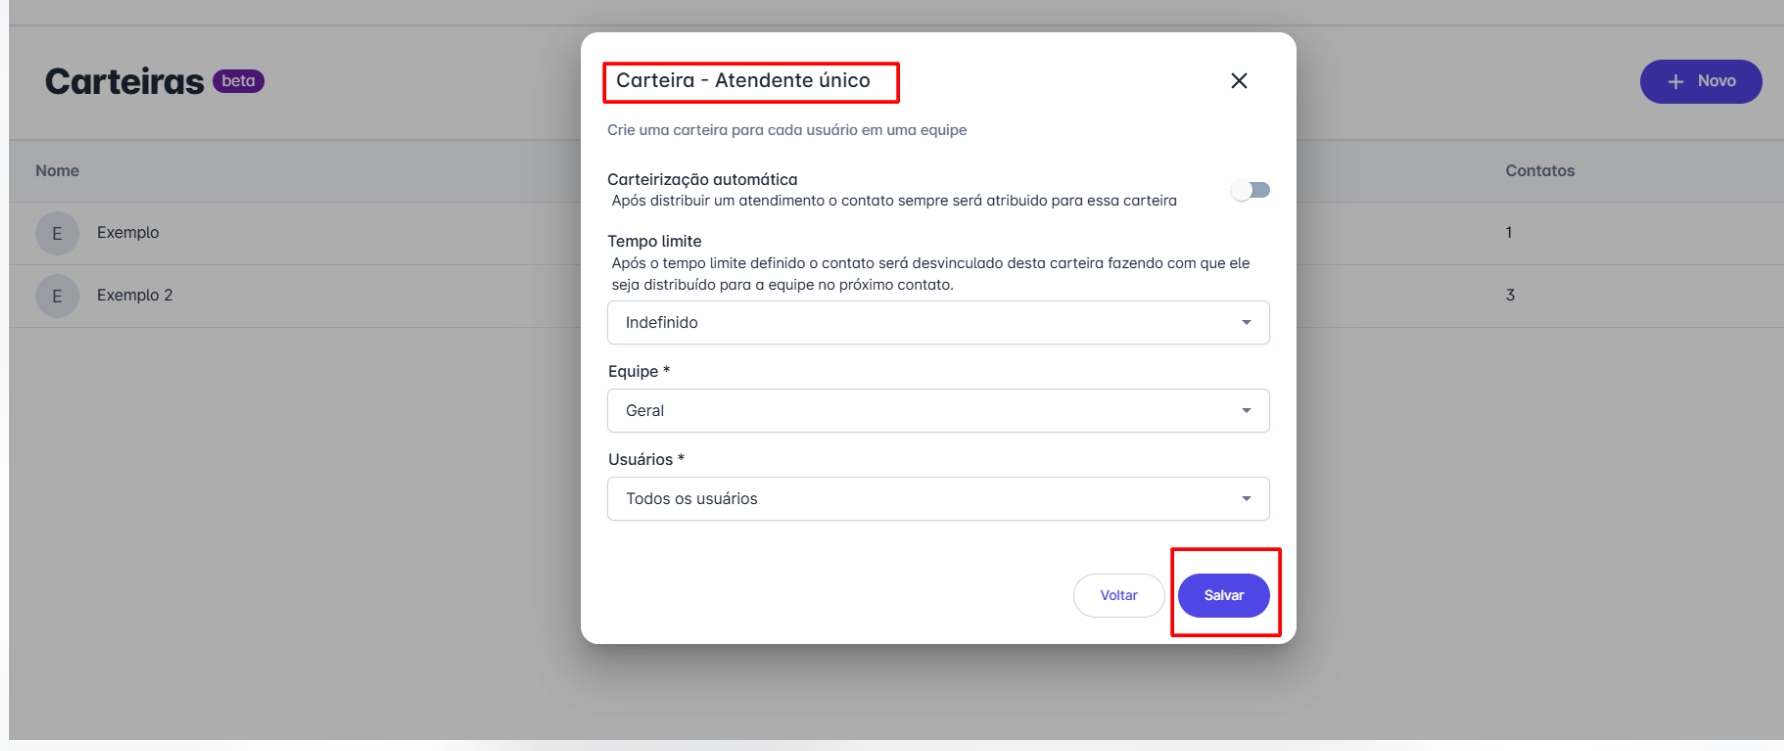Click the plus icon on the Novo button

[1676, 82]
